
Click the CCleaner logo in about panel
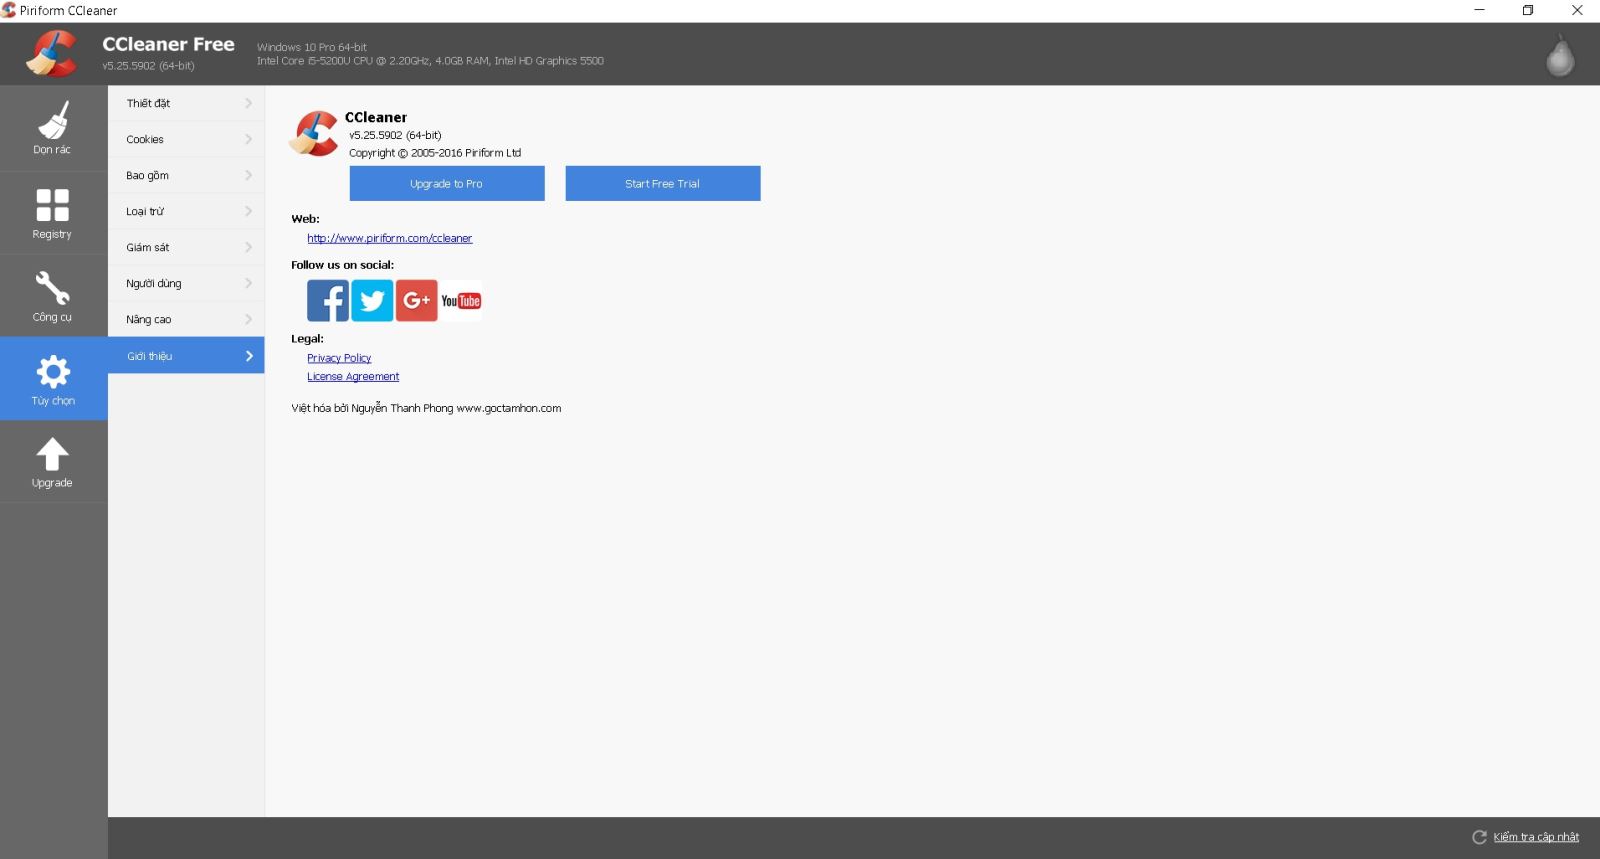click(x=314, y=134)
